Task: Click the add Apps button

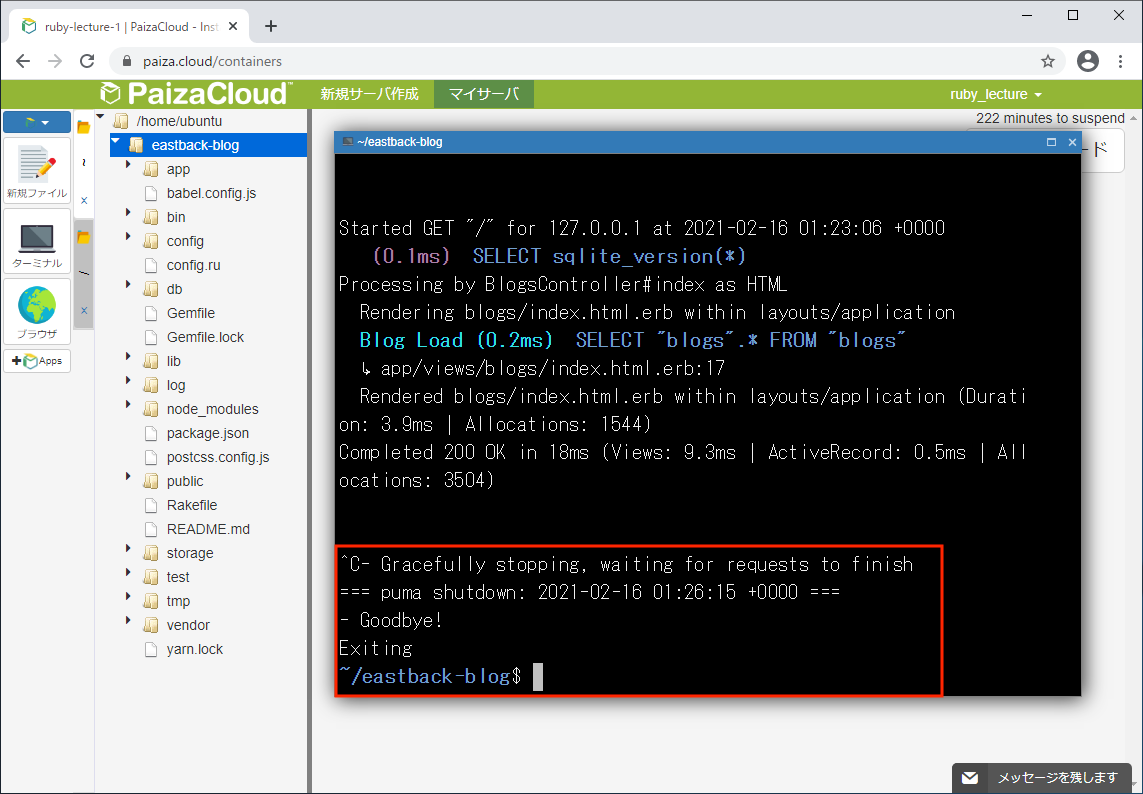Action: click(37, 361)
